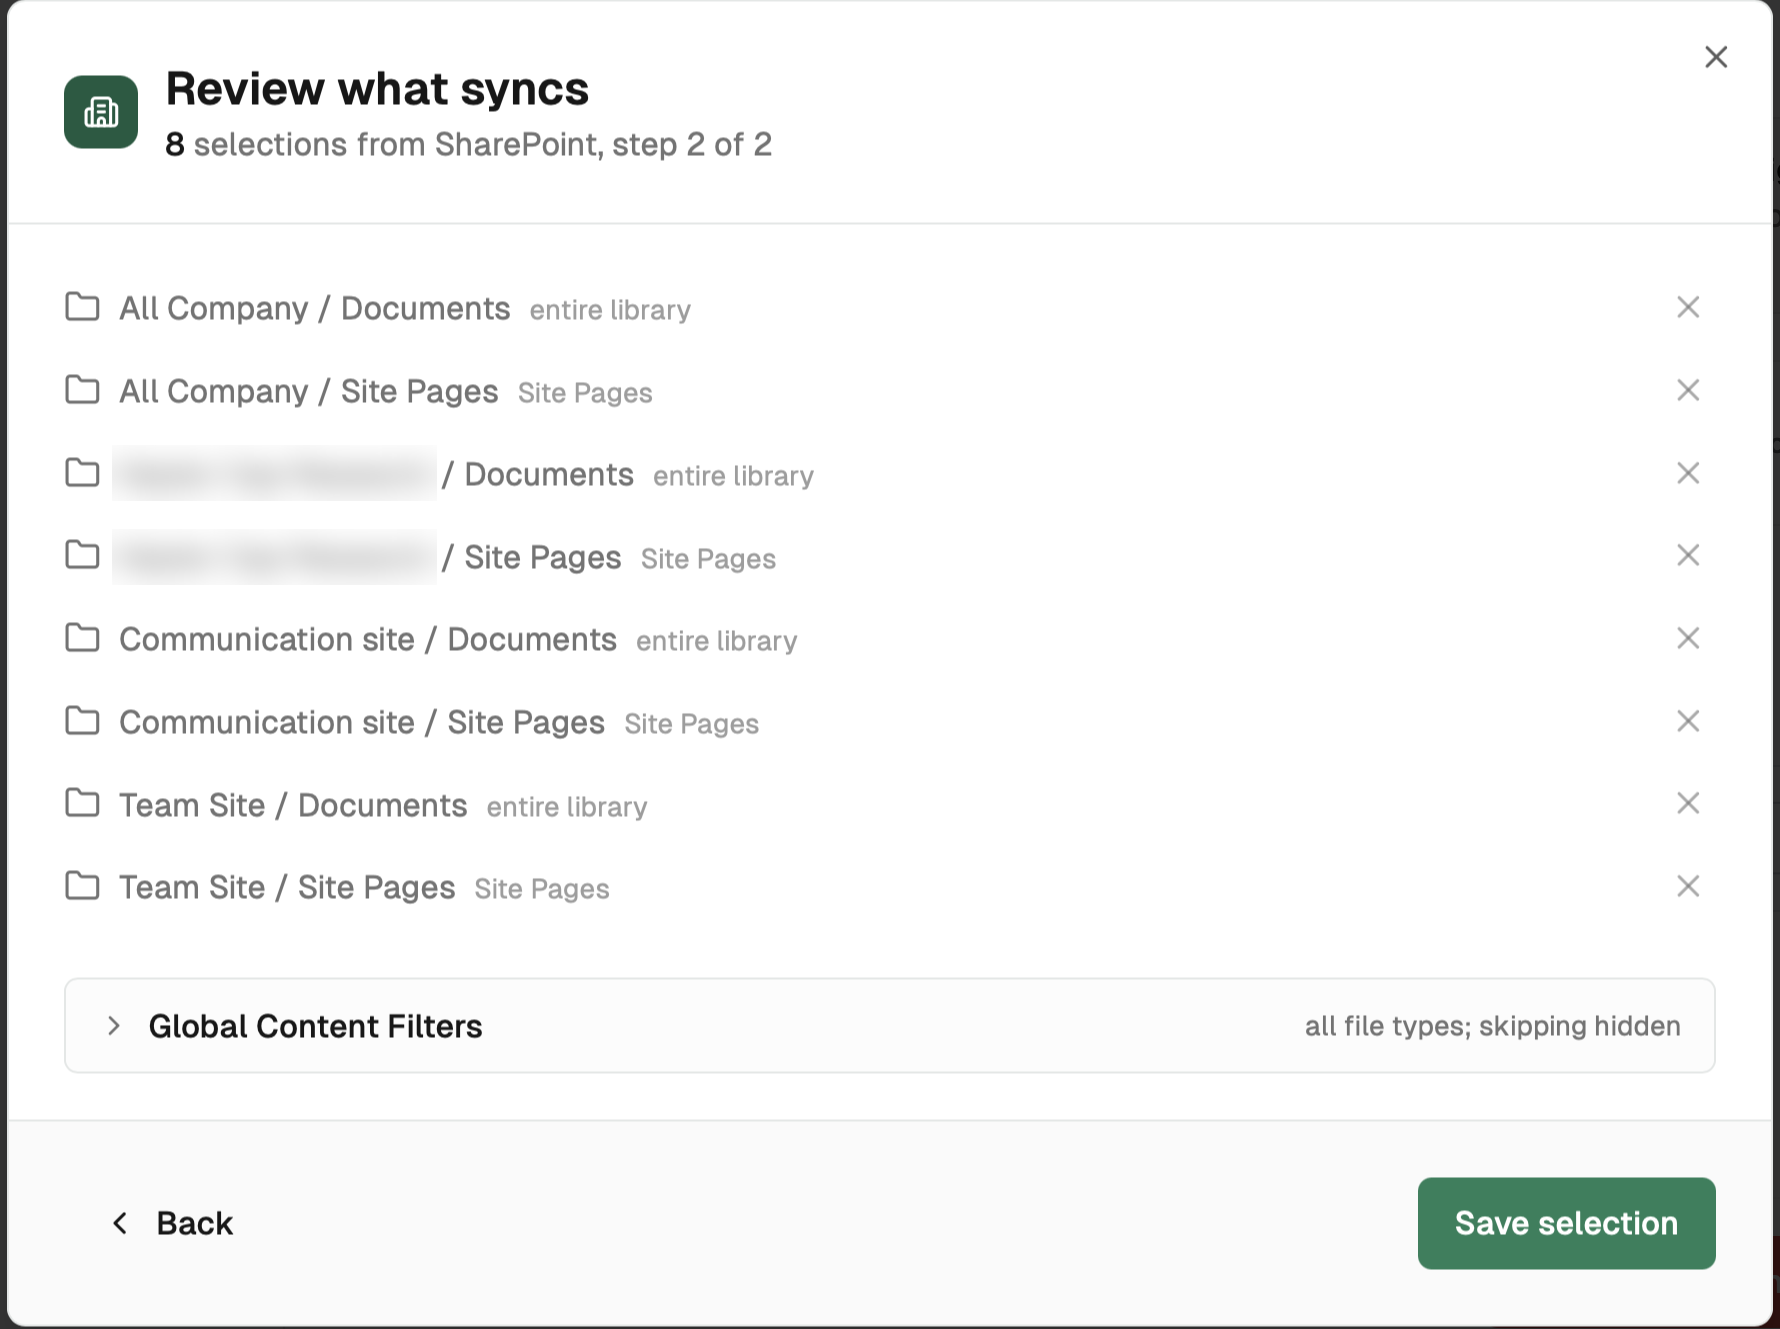Screen dimensions: 1780x1329
Task: Remove All Company / Documents selection
Action: click(x=1688, y=307)
